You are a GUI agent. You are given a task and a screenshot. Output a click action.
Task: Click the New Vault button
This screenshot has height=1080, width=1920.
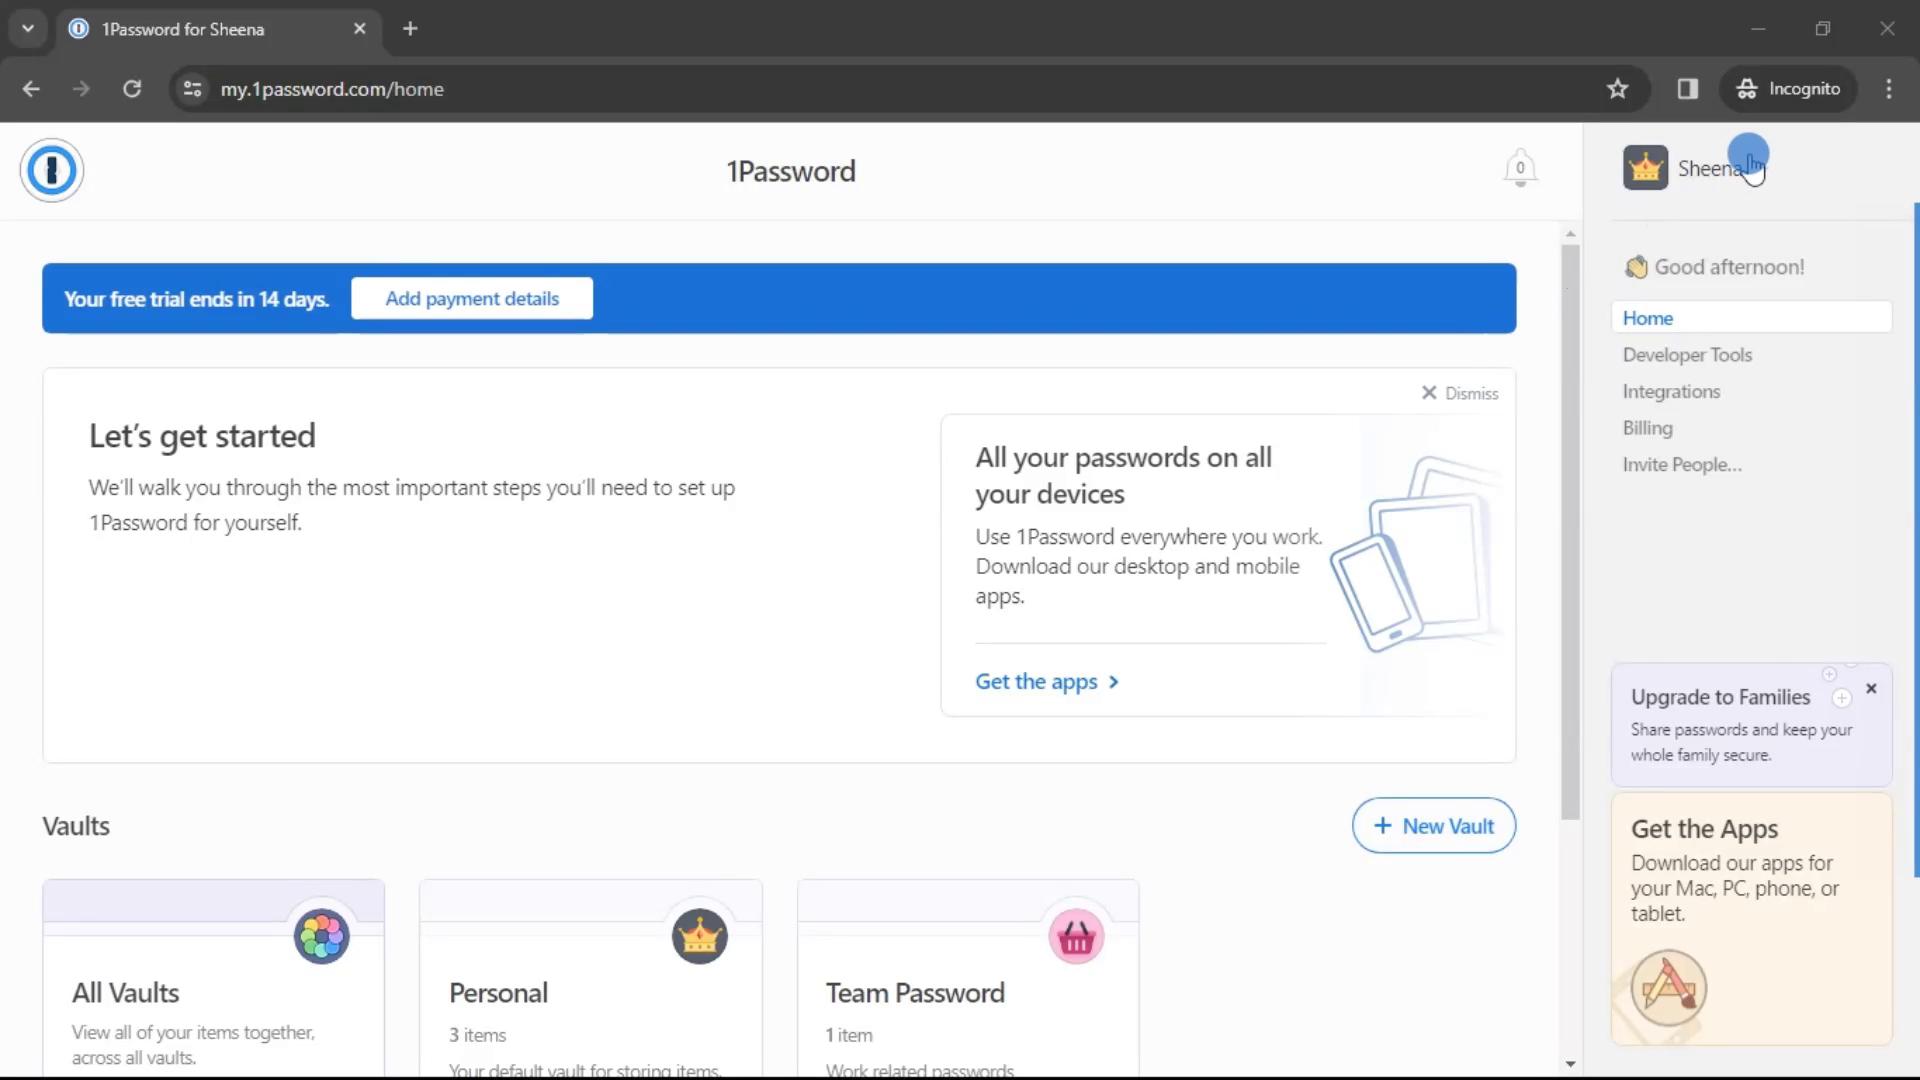[1433, 825]
